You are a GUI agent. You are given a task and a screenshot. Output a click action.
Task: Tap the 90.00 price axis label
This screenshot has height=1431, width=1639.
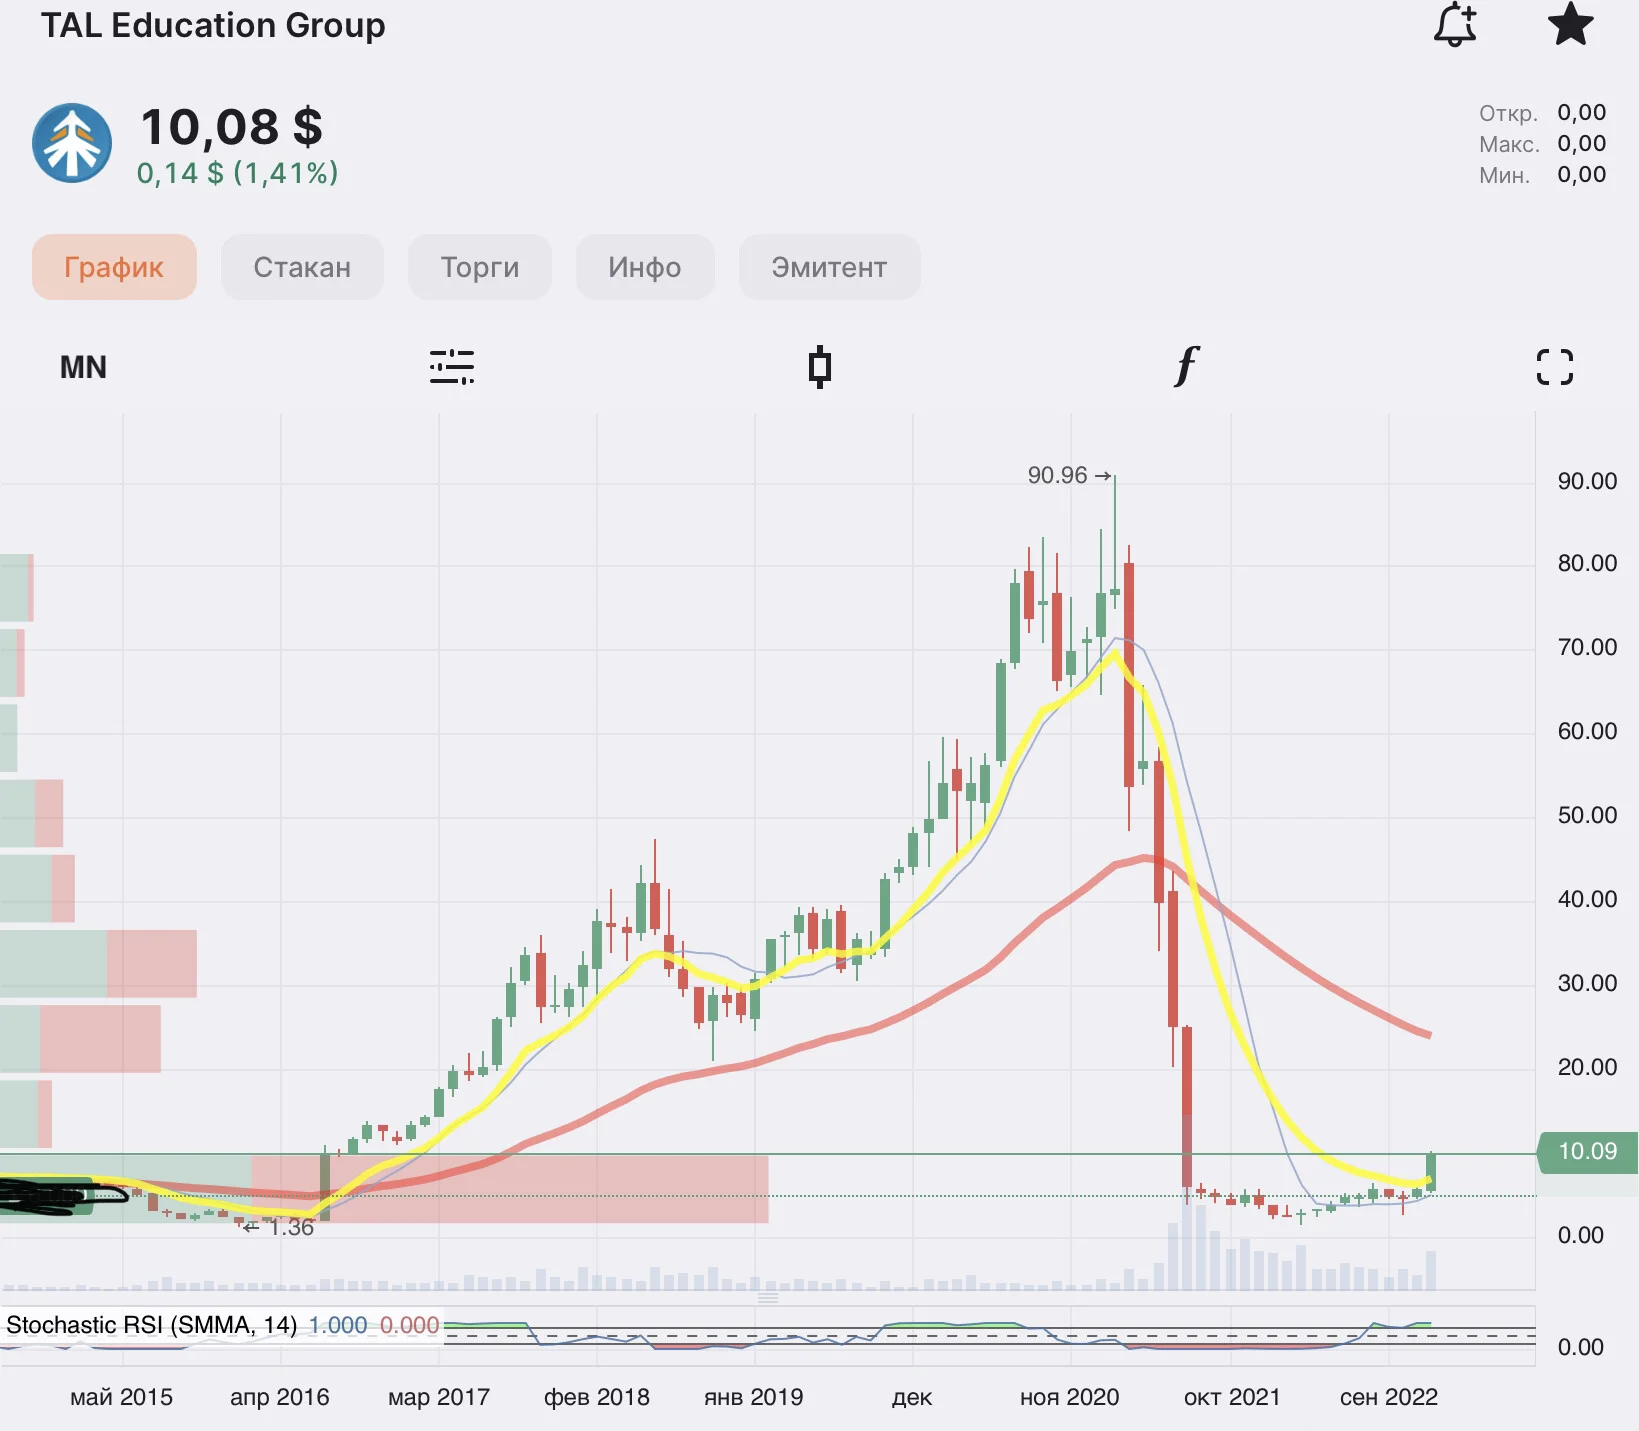click(x=1587, y=481)
